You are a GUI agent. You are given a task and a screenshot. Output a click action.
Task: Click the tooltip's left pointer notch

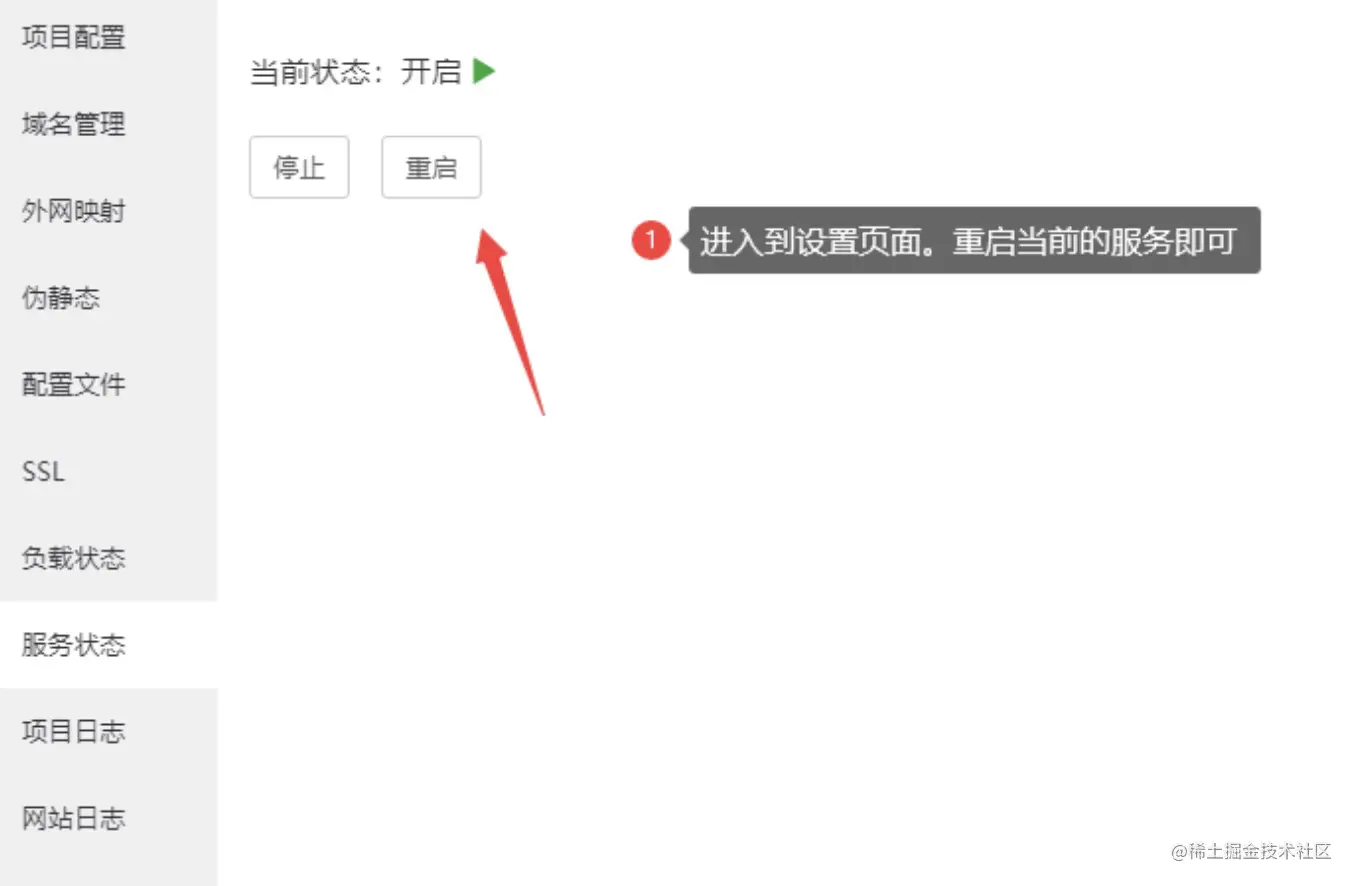(685, 240)
